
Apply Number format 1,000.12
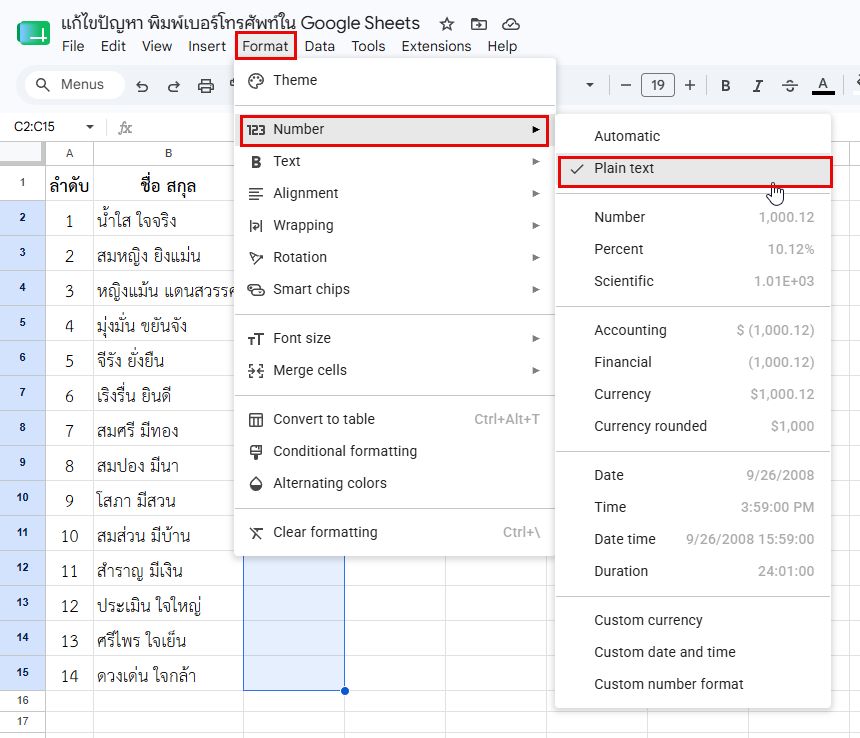click(693, 217)
